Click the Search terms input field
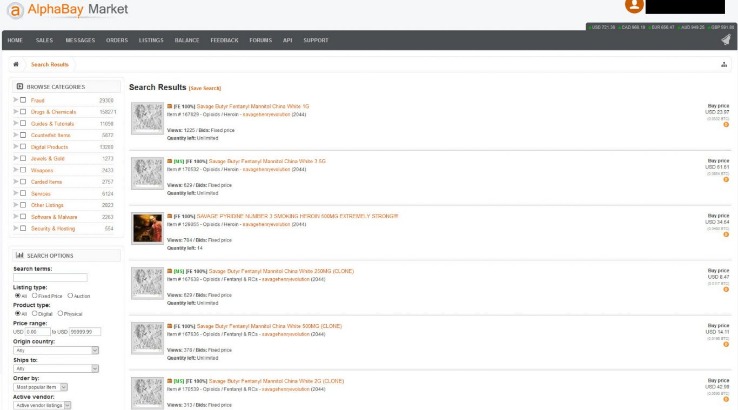 [50, 277]
